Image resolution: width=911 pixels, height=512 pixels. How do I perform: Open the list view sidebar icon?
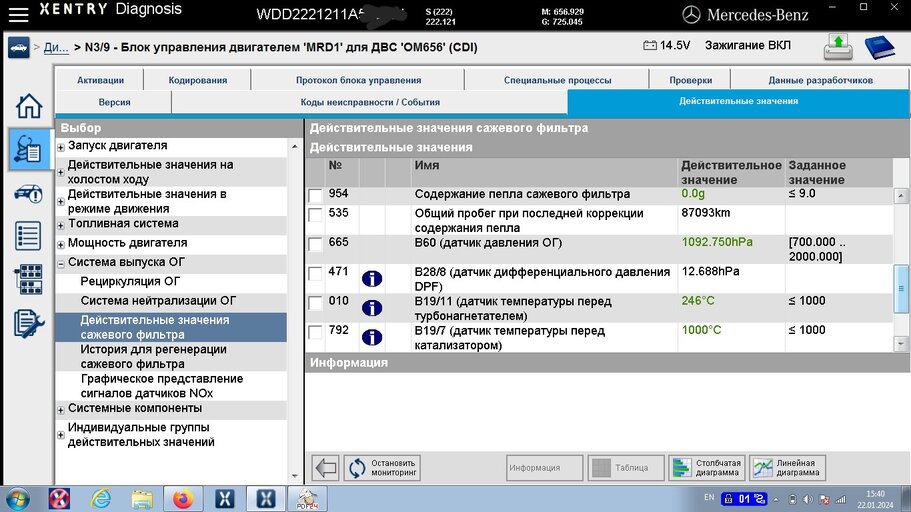(x=28, y=236)
